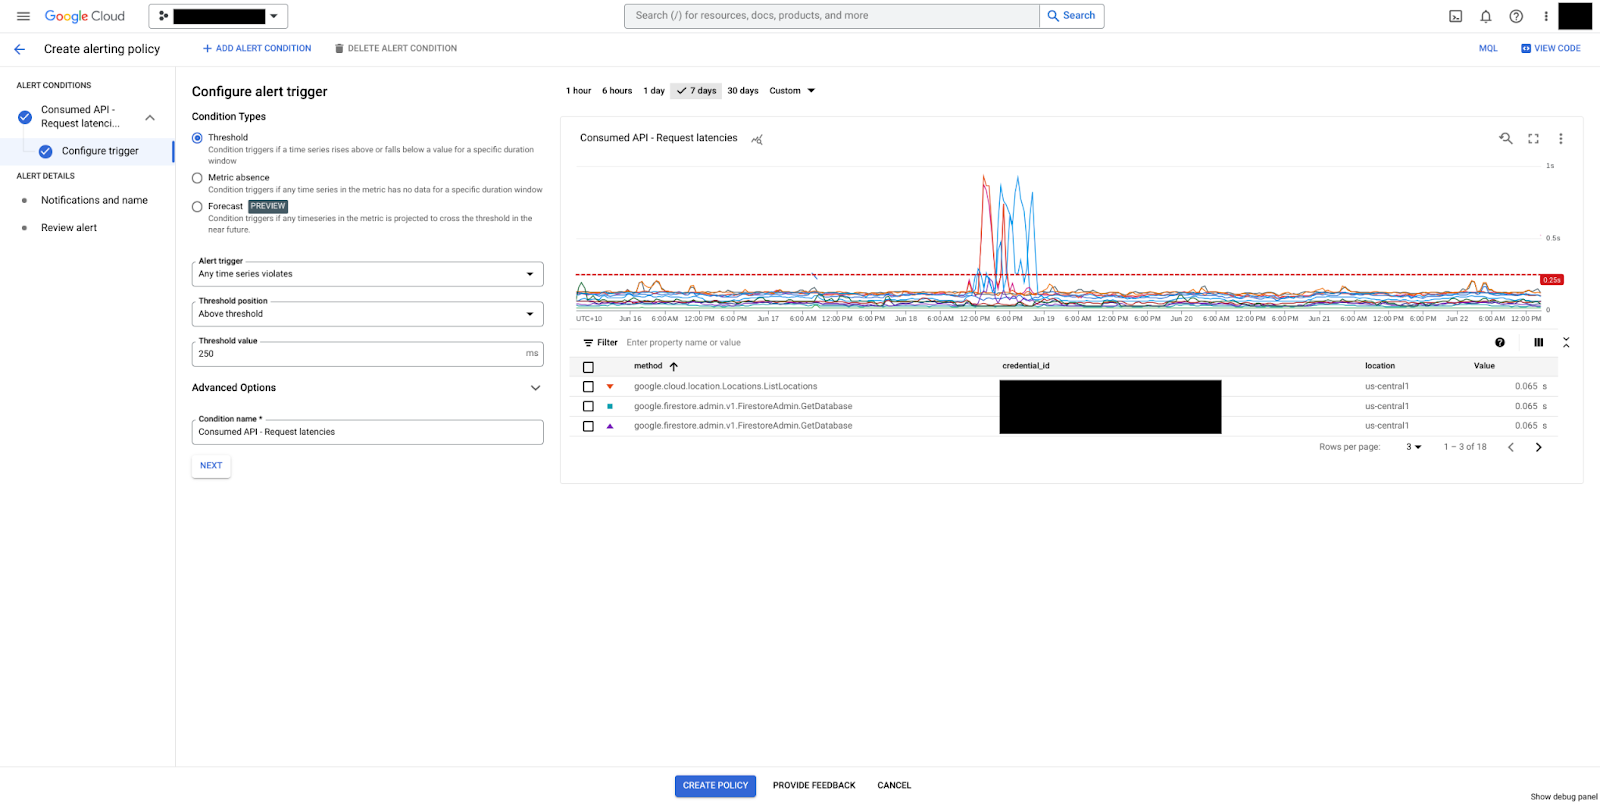Open the Alert trigger dropdown
The image size is (1600, 805).
point(367,274)
